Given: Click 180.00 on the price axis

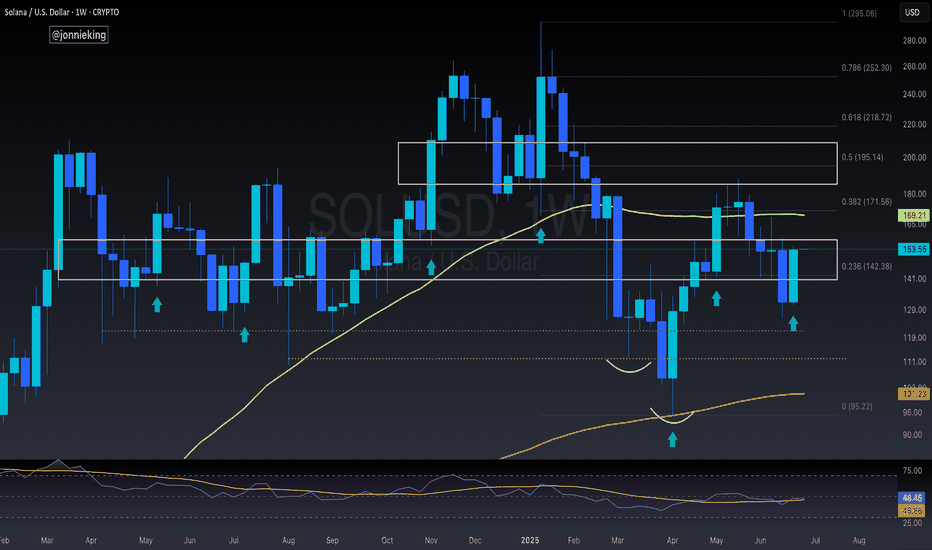Looking at the screenshot, I should pos(914,194).
